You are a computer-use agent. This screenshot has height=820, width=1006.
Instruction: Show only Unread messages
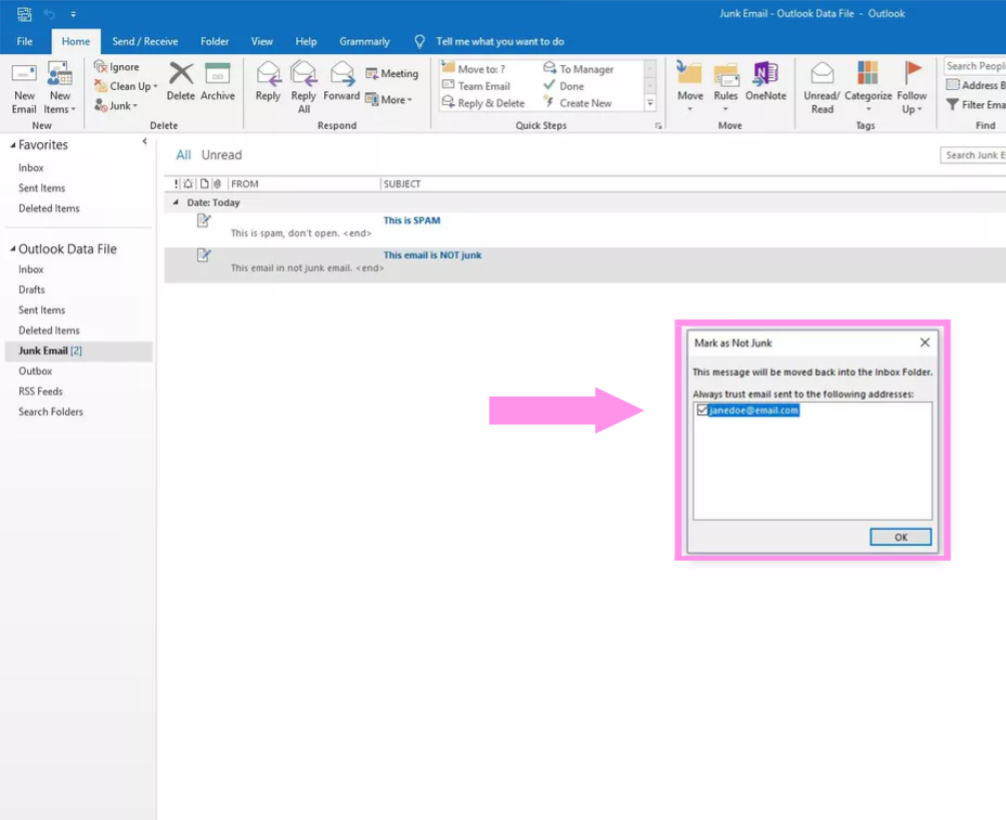pos(221,155)
